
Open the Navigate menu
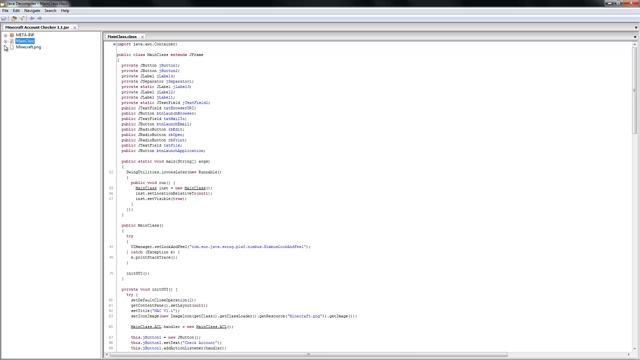[32, 11]
